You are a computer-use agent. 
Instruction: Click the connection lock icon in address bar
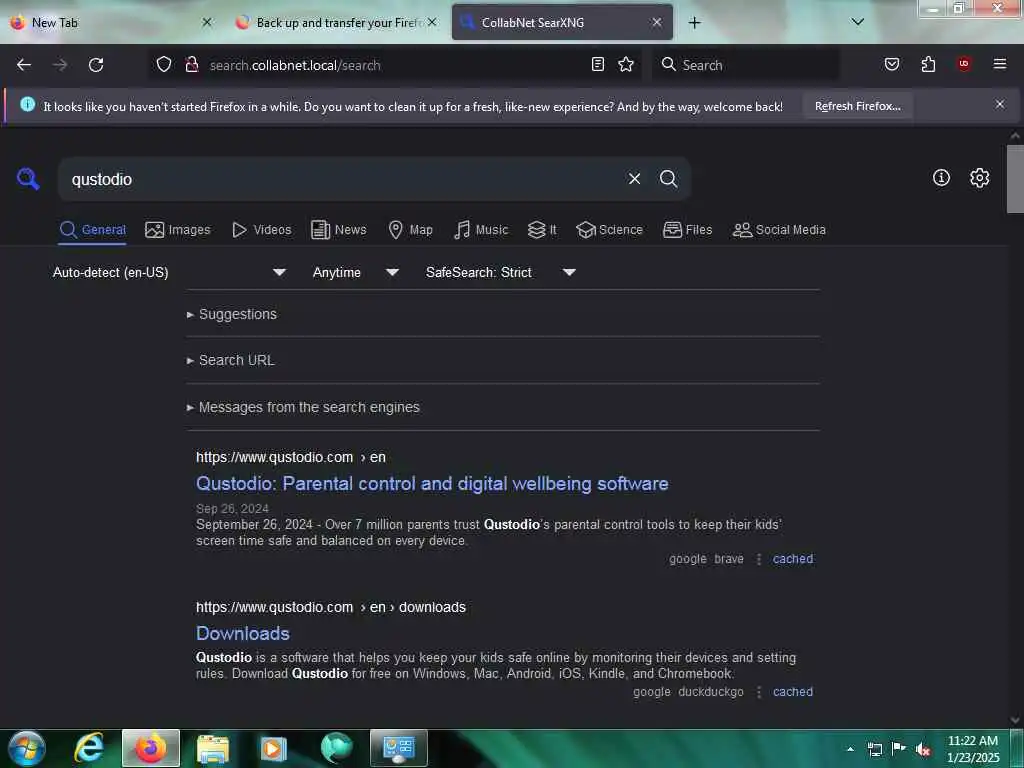tap(191, 64)
